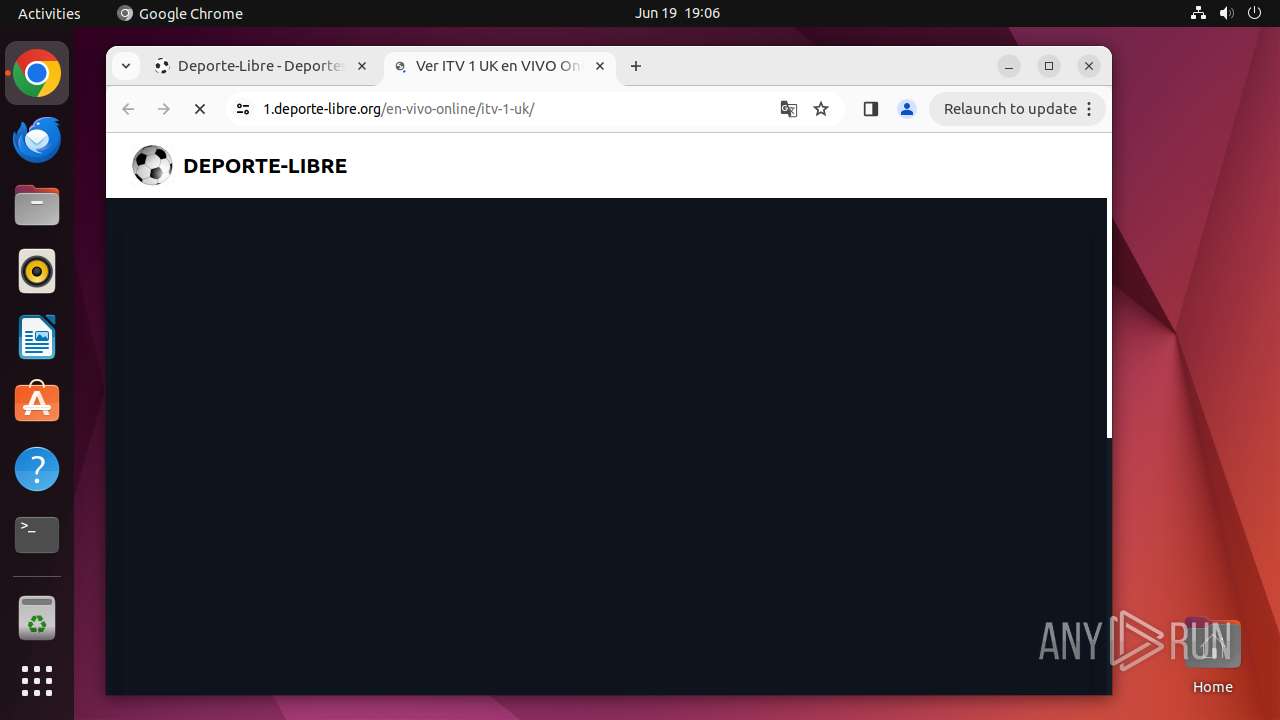Maximize the Chrome window
Screen dimensions: 1280x720
pyautogui.click(x=1049, y=66)
